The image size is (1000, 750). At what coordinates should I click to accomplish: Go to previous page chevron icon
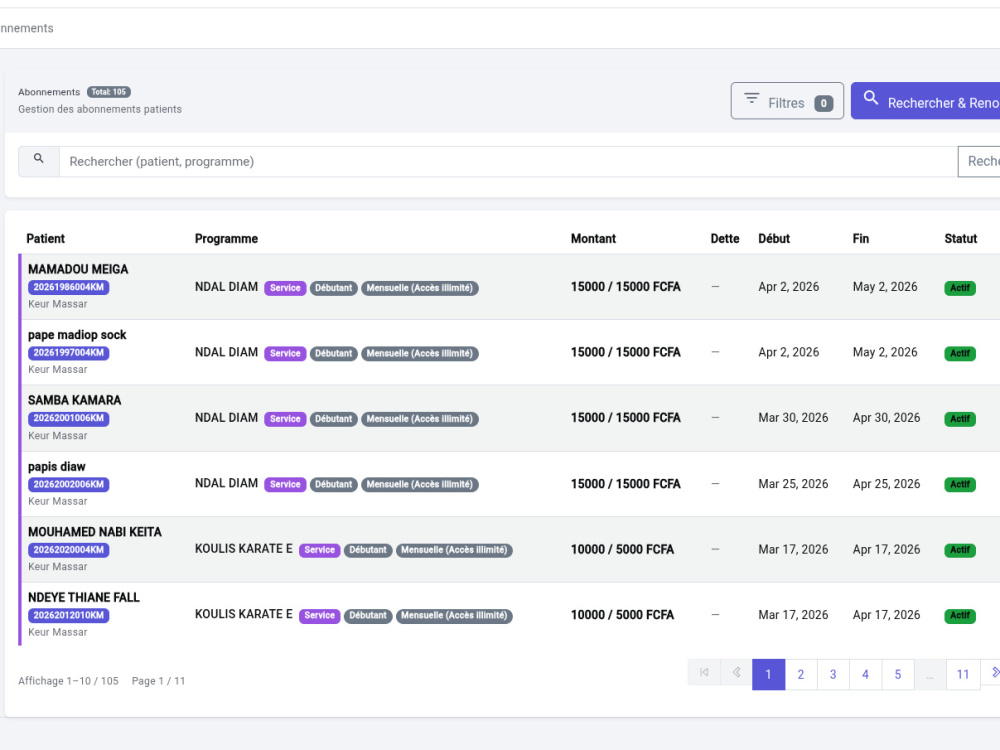(737, 673)
